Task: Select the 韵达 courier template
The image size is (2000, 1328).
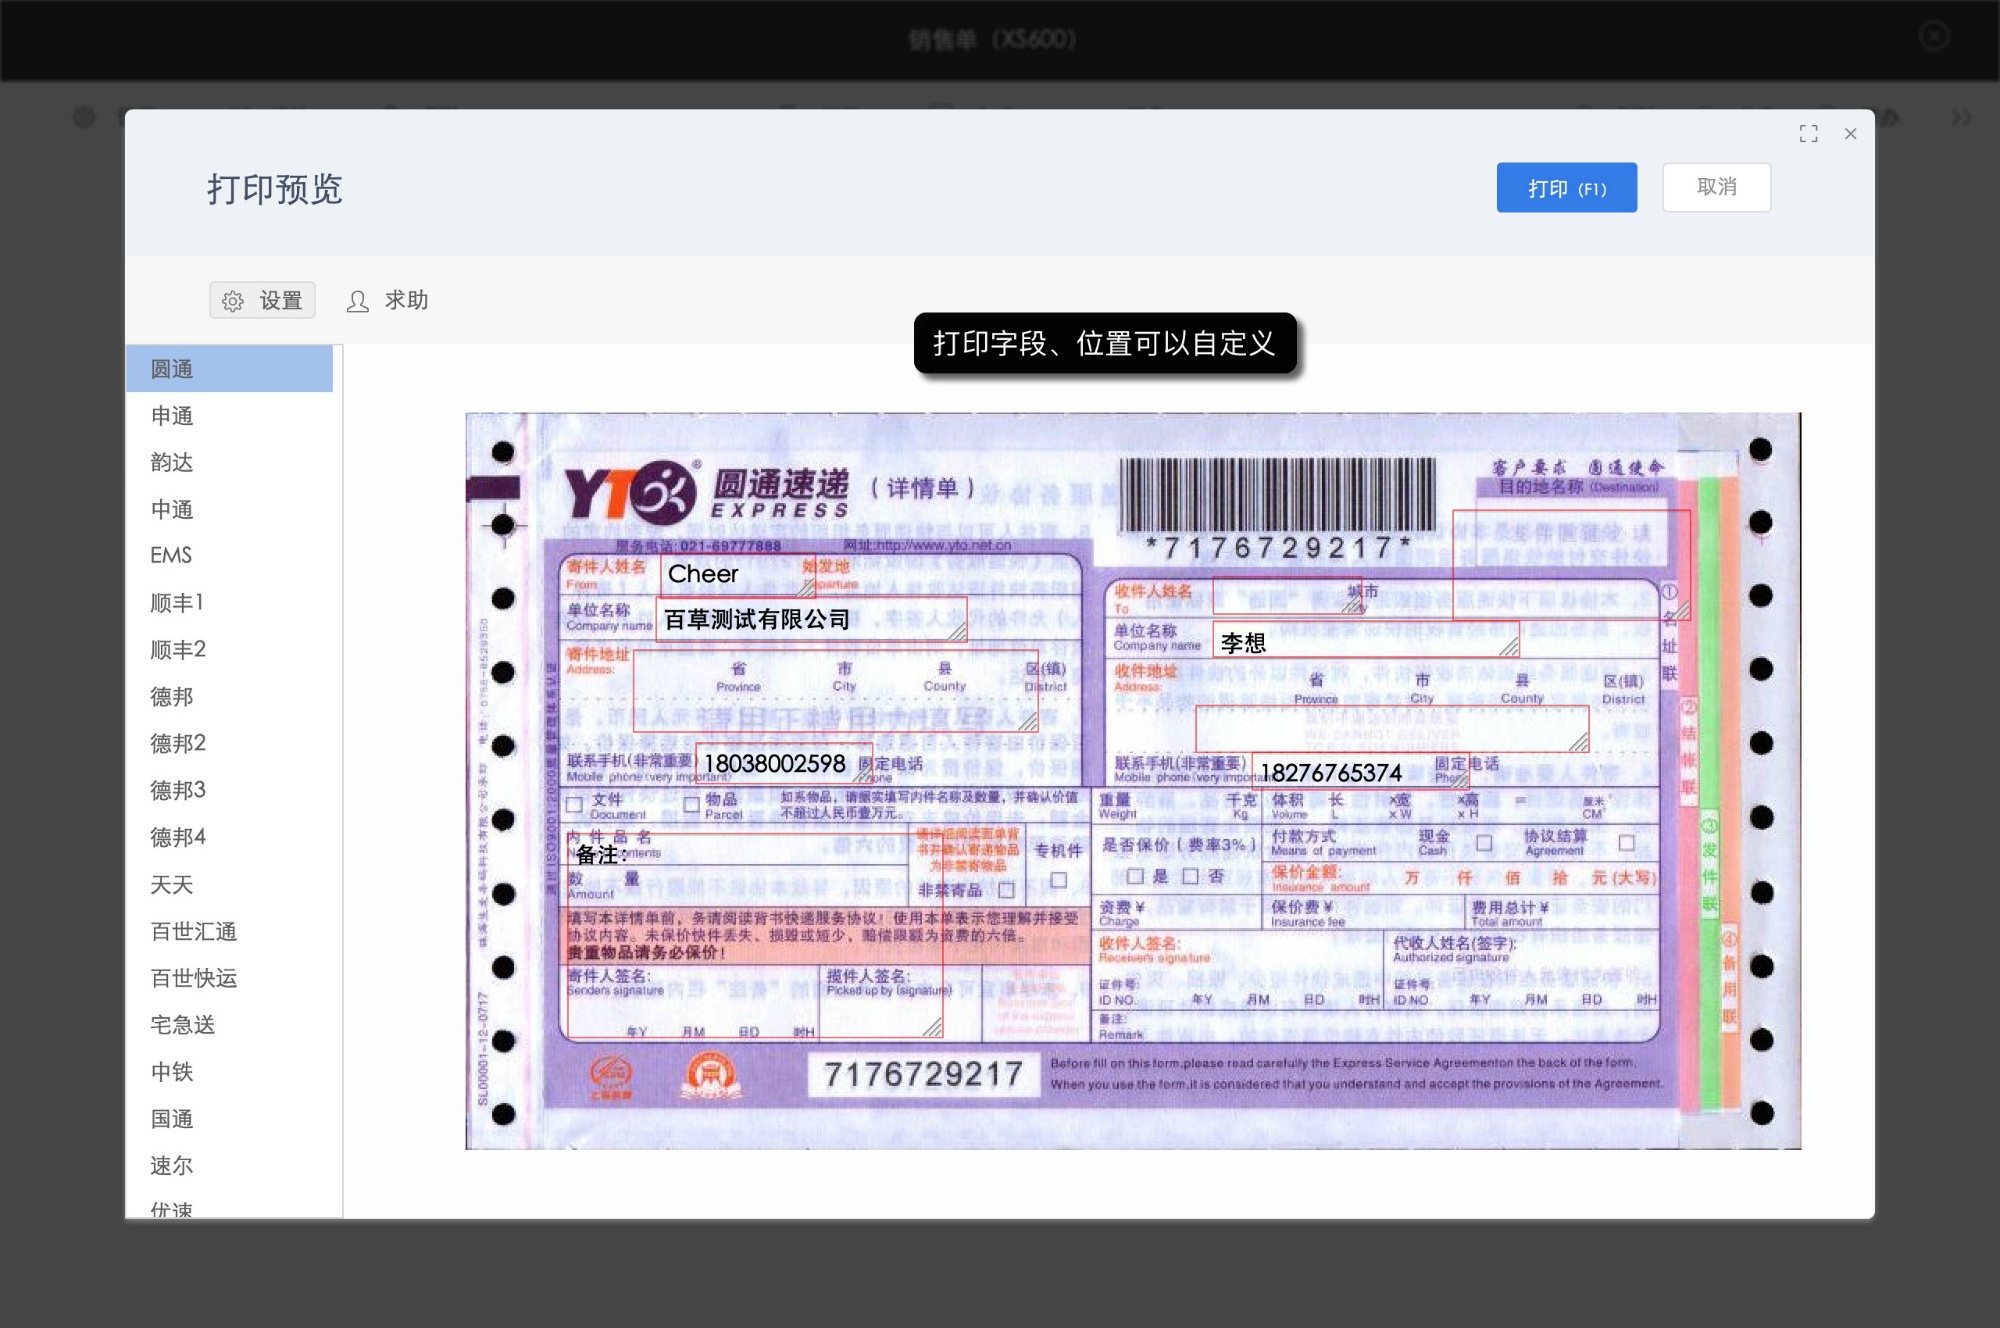Action: pyautogui.click(x=229, y=462)
